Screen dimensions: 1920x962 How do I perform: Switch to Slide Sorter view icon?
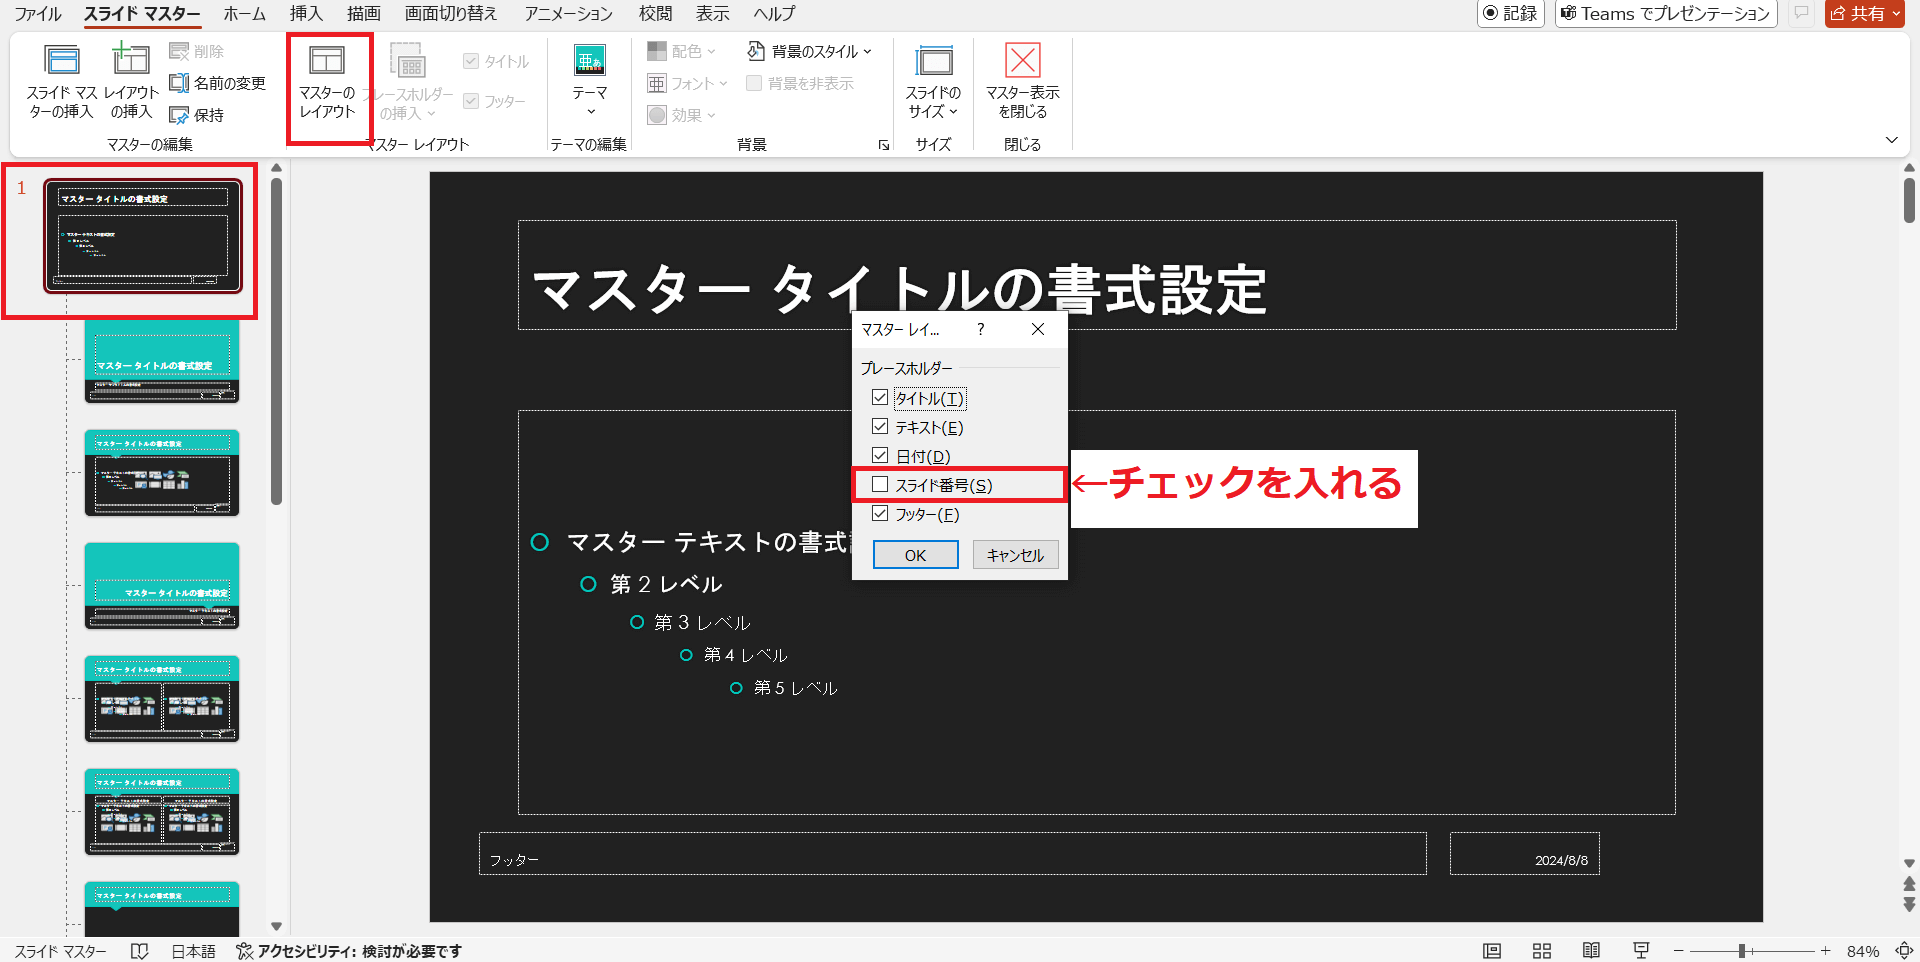coord(1542,951)
